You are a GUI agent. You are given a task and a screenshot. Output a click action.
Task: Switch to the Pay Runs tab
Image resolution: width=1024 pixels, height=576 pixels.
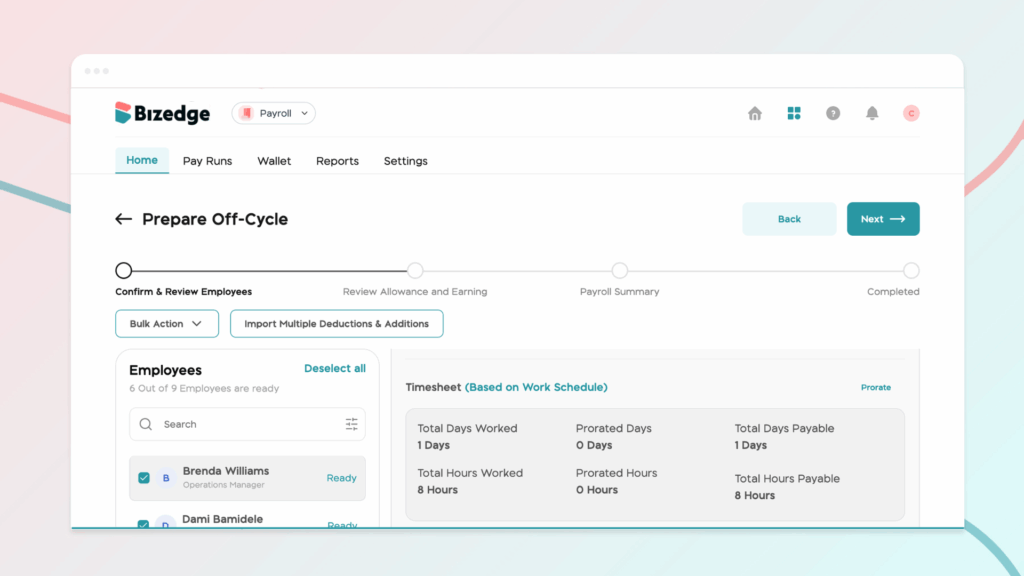(x=207, y=161)
